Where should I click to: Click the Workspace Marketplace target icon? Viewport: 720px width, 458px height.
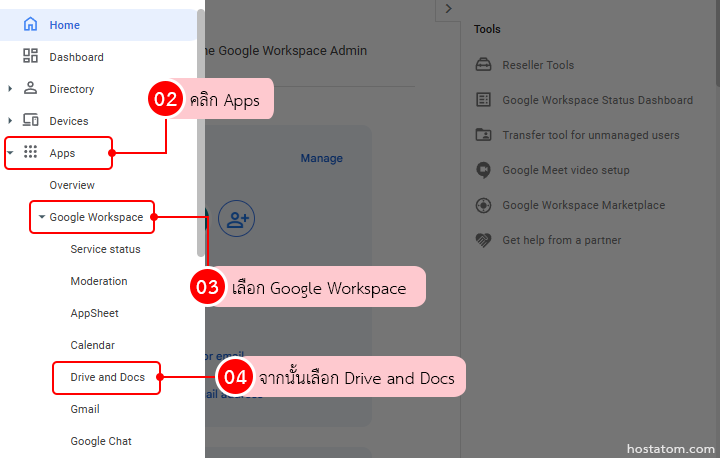483,205
